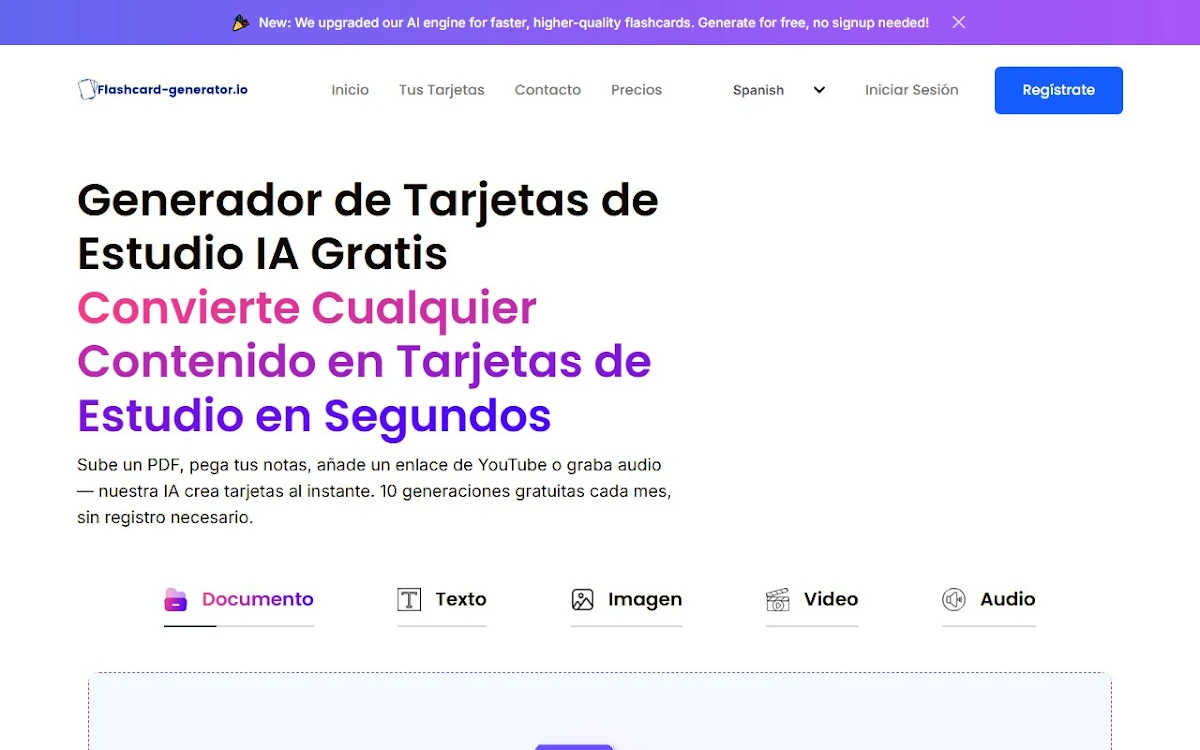Click the celebration icon in the announcement banner
Image resolution: width=1200 pixels, height=750 pixels.
point(240,22)
